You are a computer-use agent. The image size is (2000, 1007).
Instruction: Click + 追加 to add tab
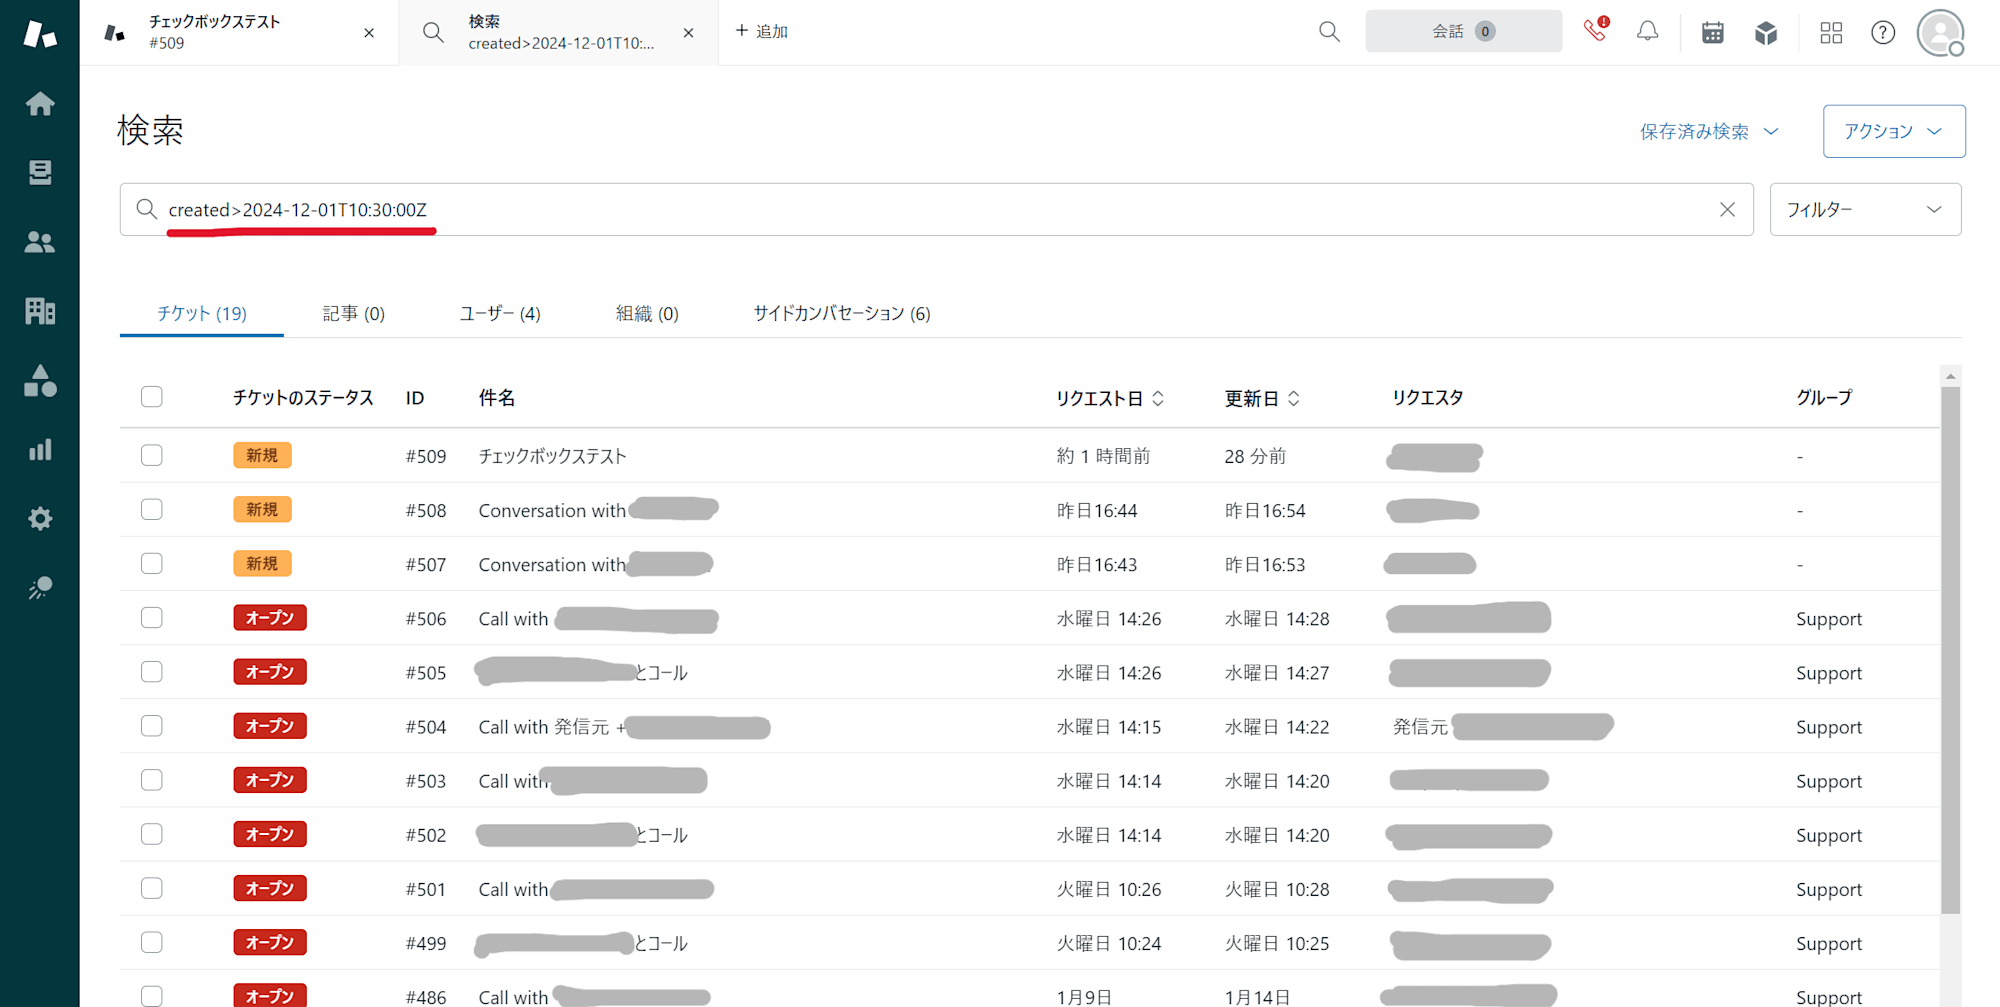762,31
